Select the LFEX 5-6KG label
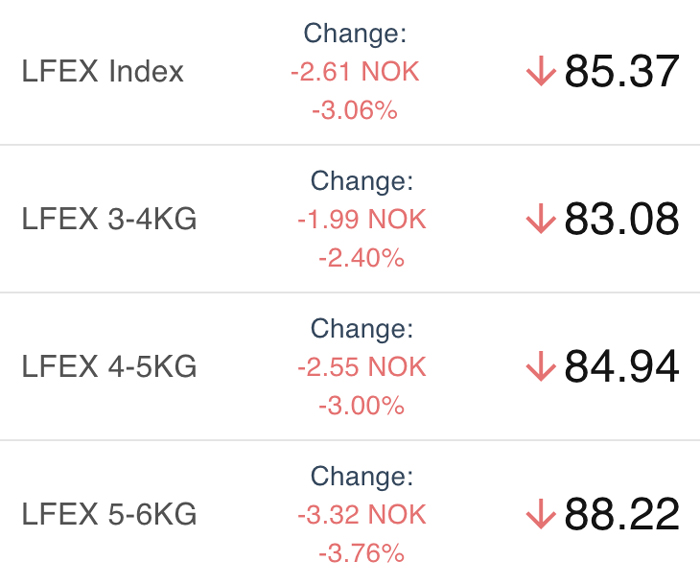The height and width of the screenshot is (585, 700). tap(109, 514)
